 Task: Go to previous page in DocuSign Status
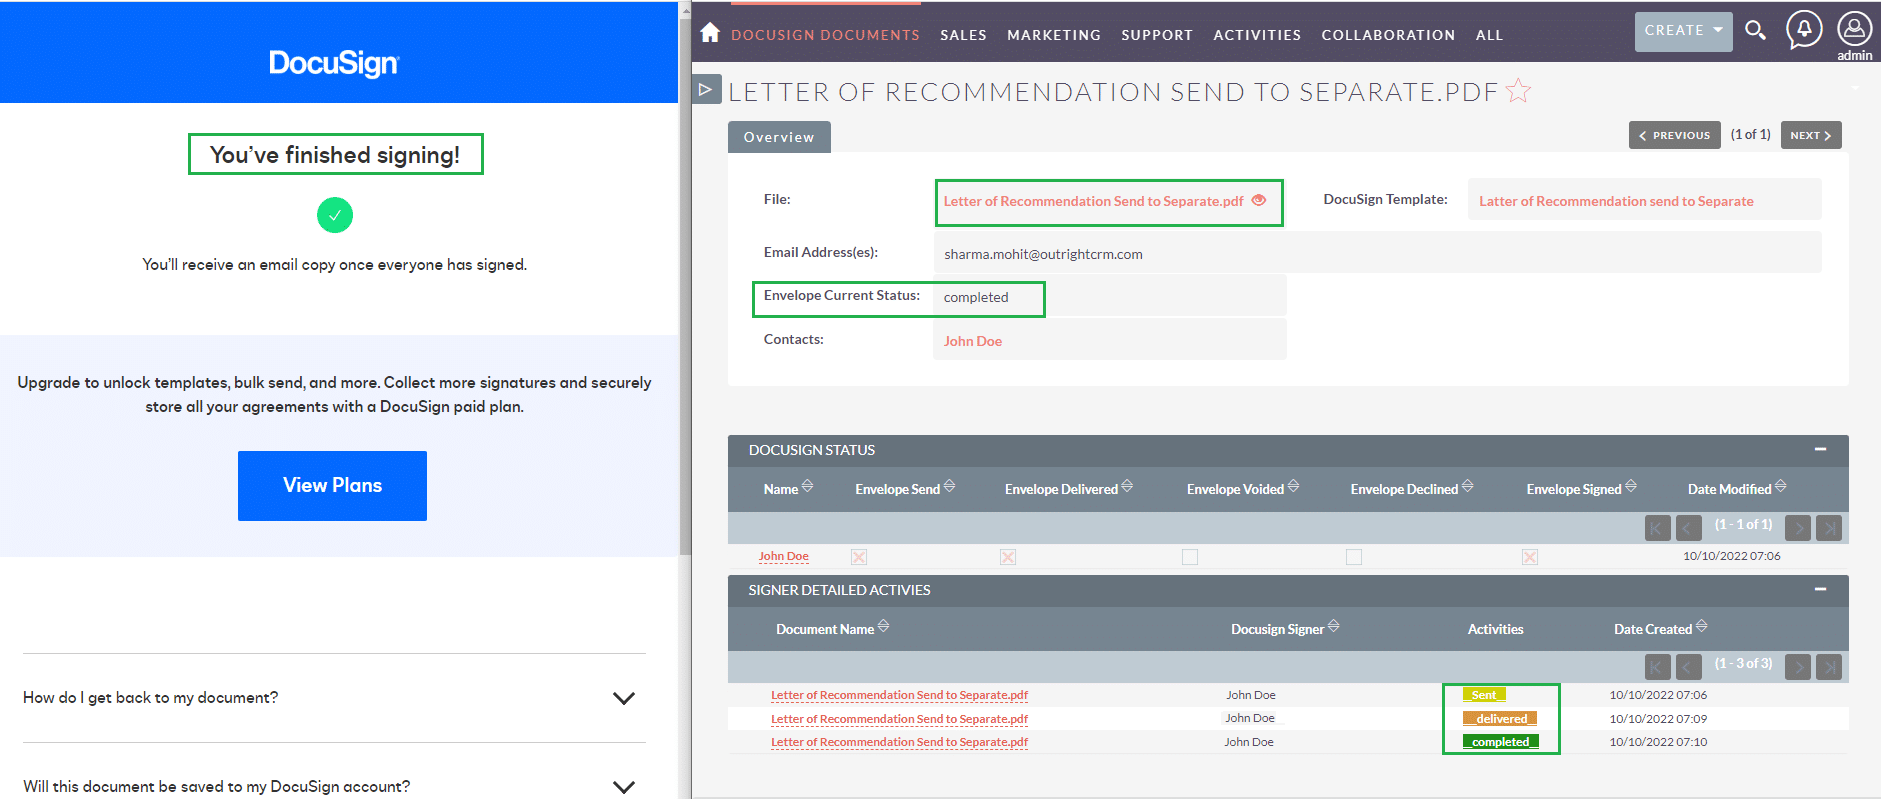[1689, 527]
